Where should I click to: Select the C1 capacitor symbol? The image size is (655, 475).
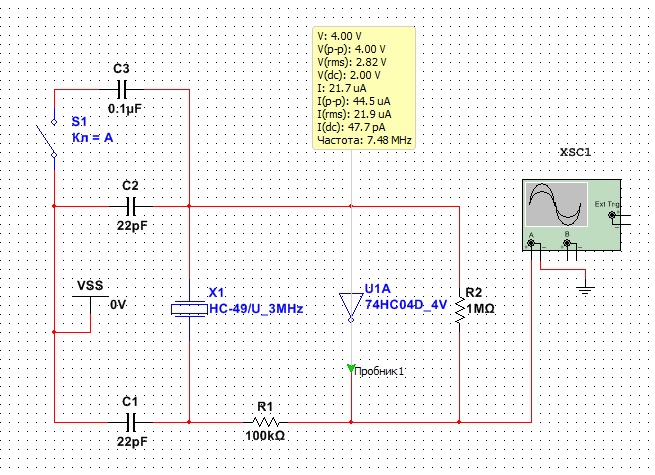(x=131, y=422)
